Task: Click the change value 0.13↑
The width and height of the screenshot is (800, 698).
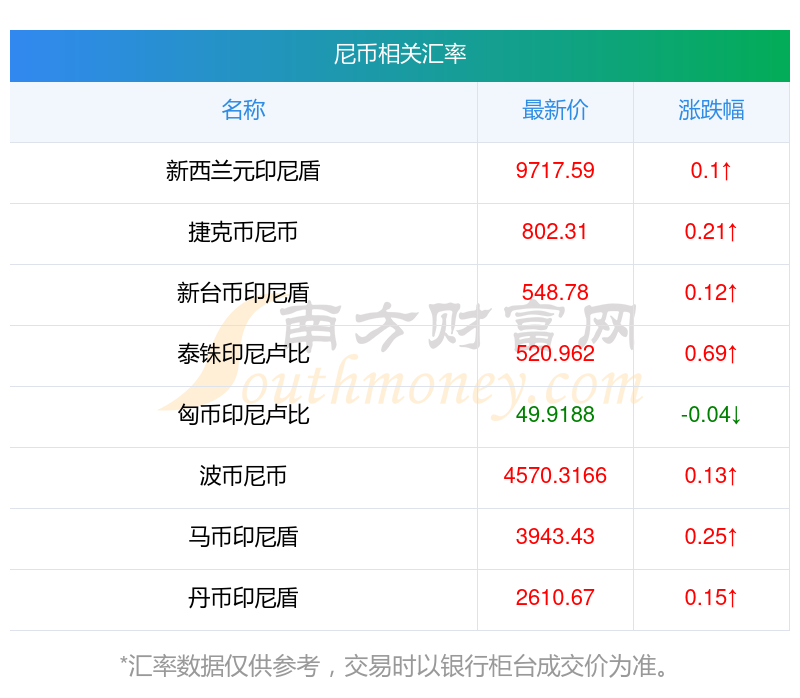Action: tap(711, 476)
